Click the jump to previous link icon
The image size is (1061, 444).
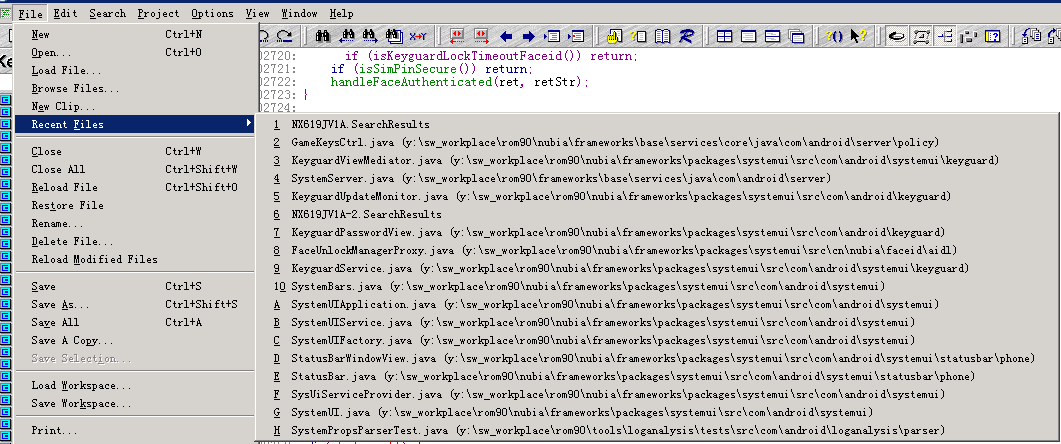pos(457,36)
